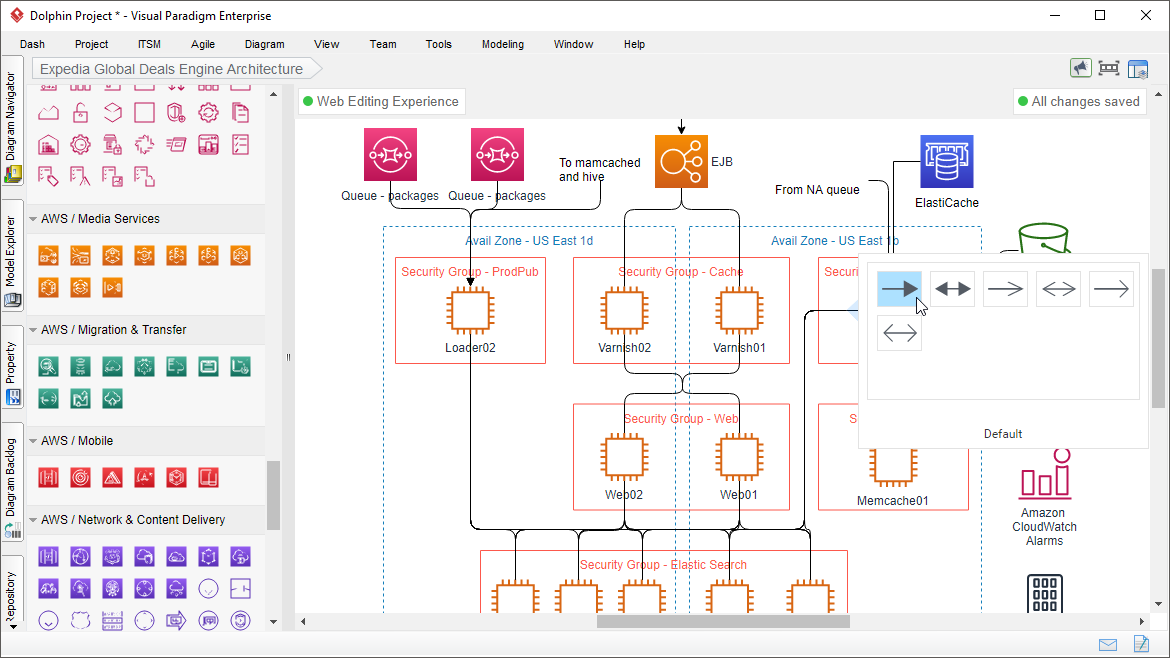Select the red triangle Amplify Mobile icon
1170x658 pixels.
(113, 477)
